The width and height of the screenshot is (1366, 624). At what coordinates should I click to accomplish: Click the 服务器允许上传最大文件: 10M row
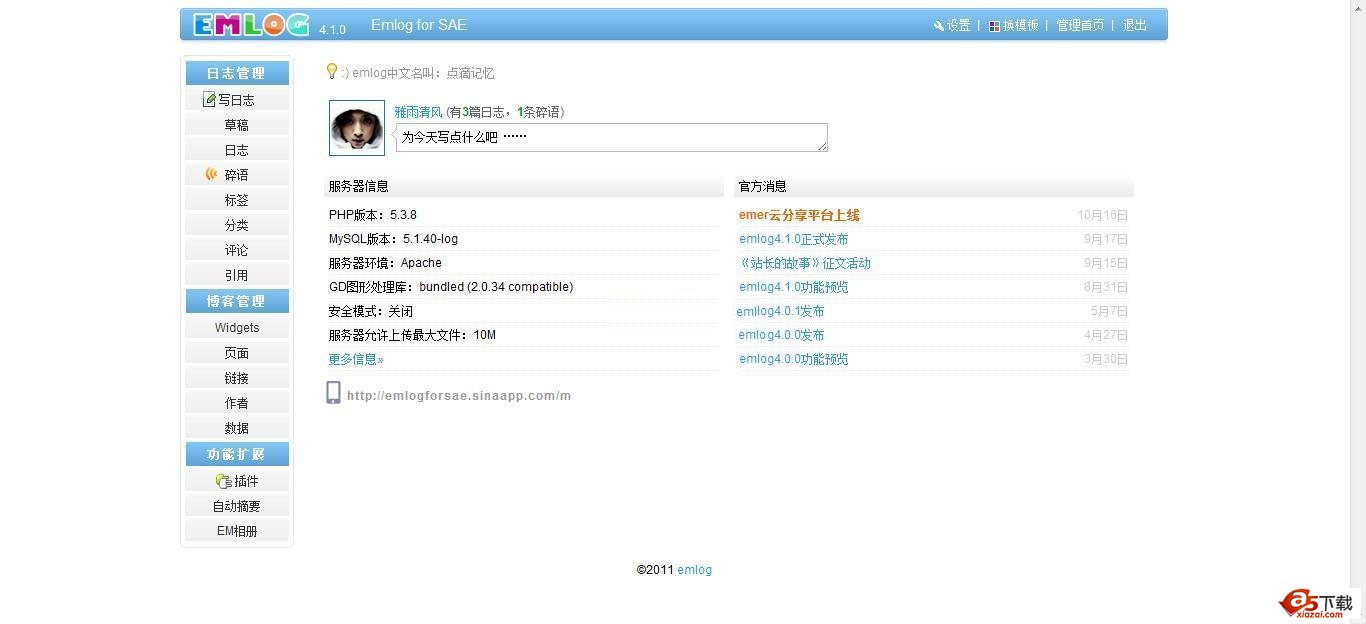pyautogui.click(x=523, y=335)
